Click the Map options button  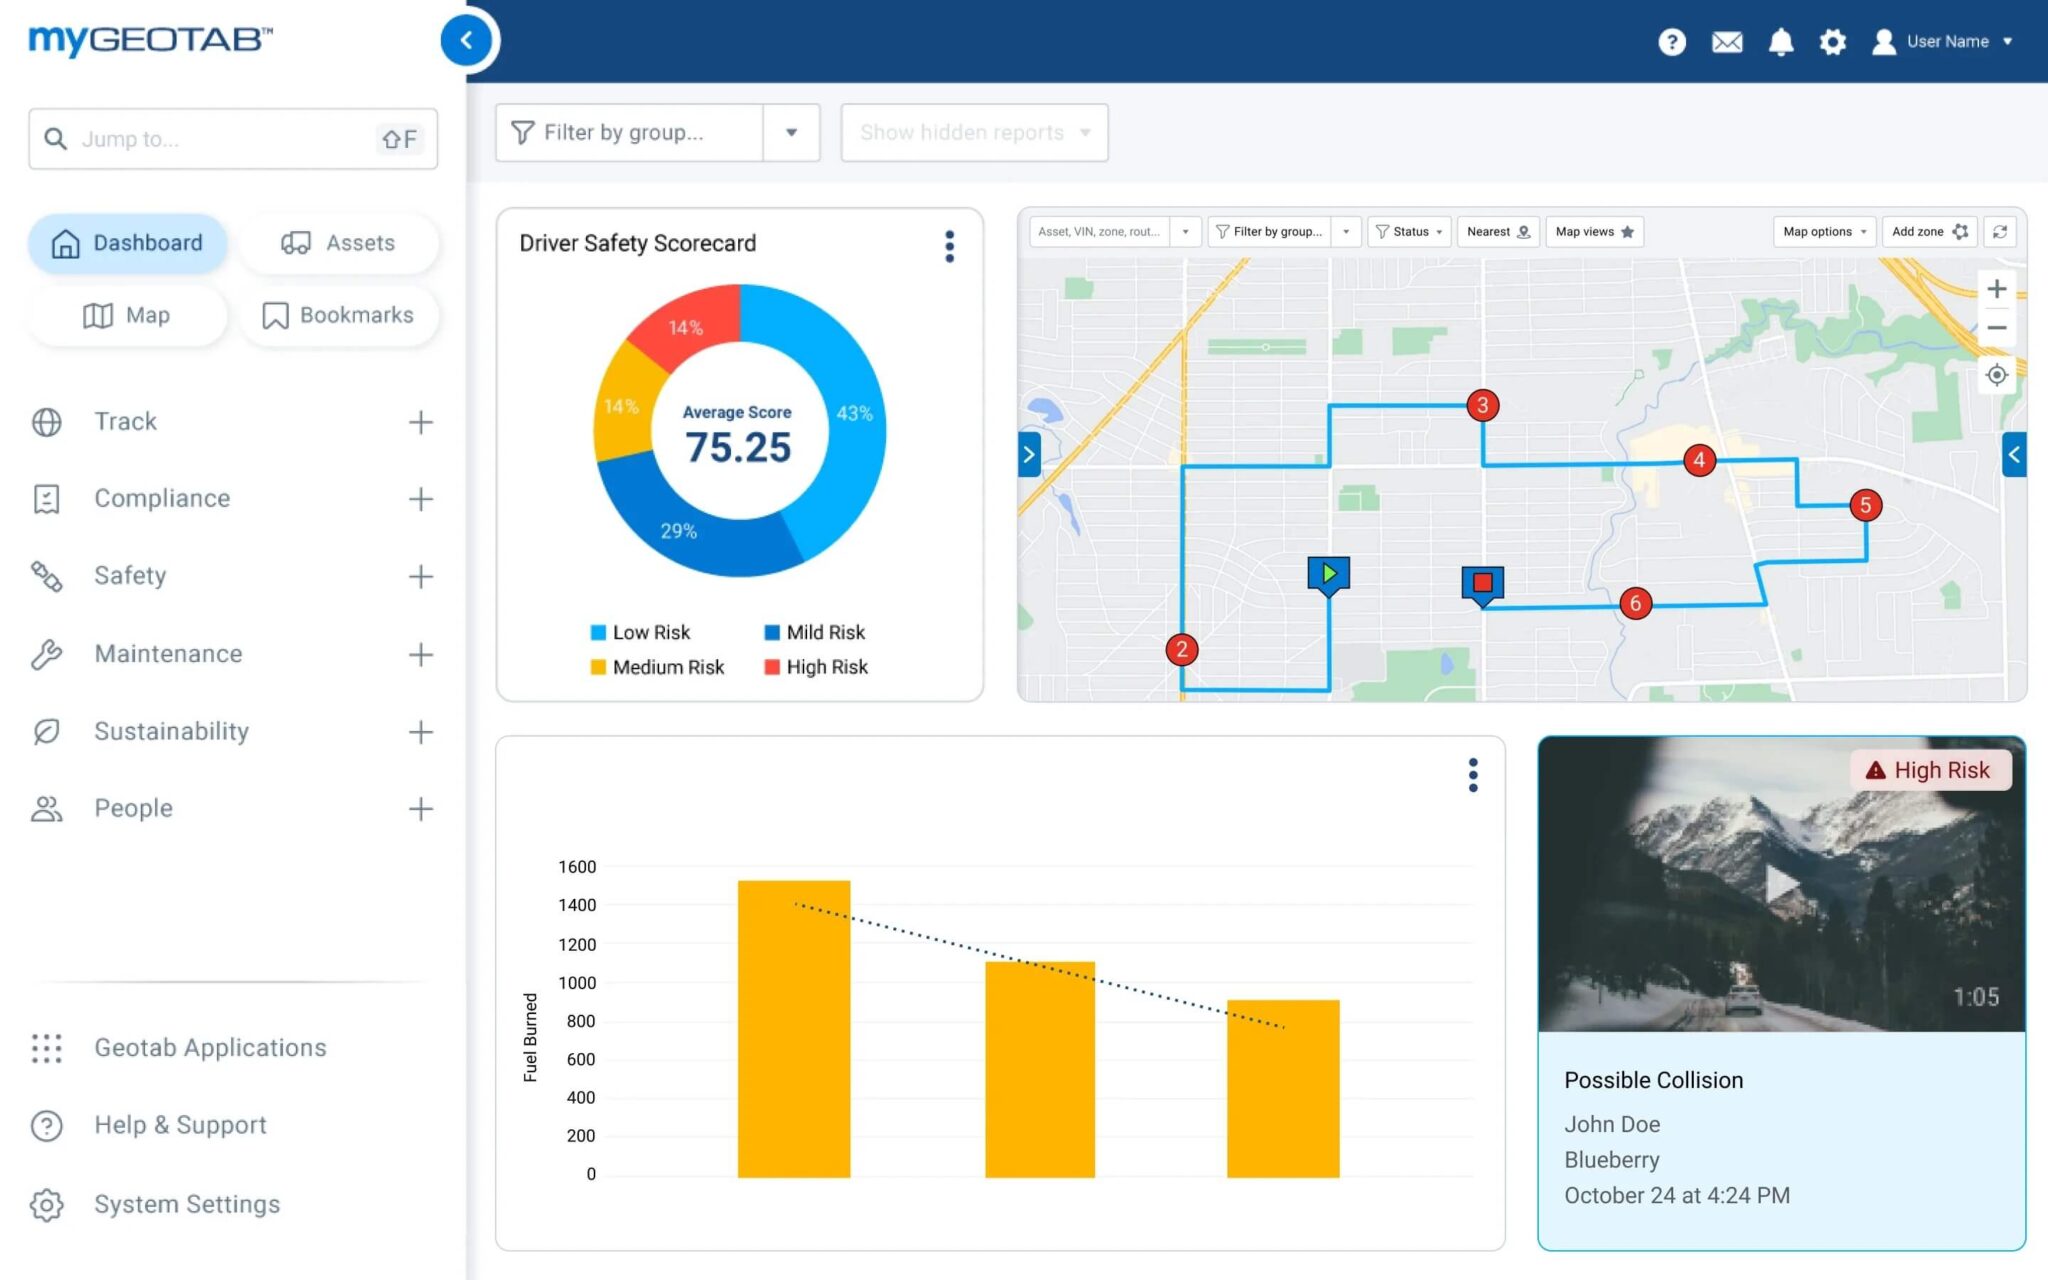pos(1822,231)
